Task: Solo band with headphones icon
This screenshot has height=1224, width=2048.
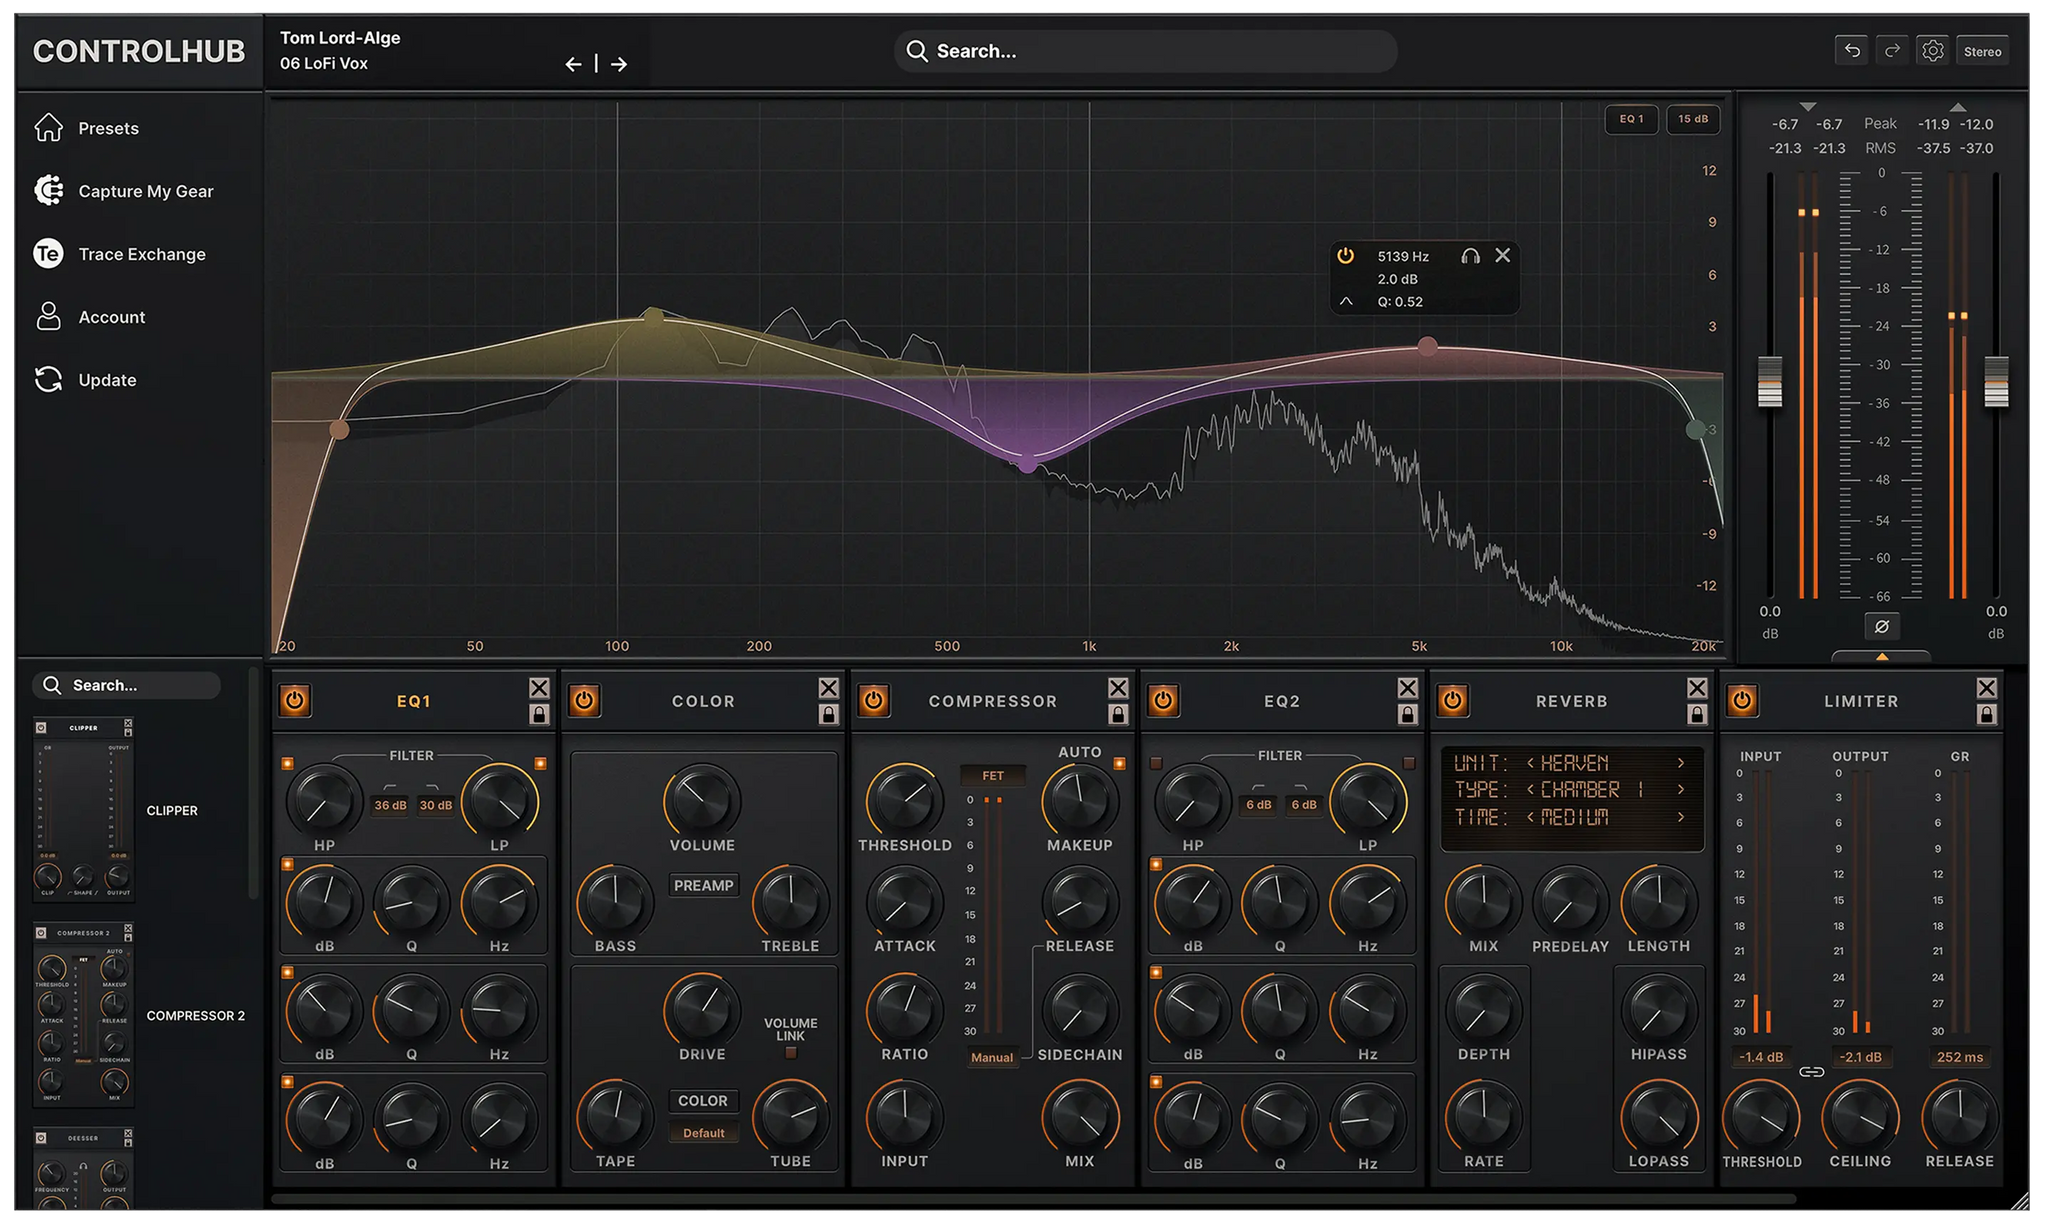Action: click(x=1470, y=256)
